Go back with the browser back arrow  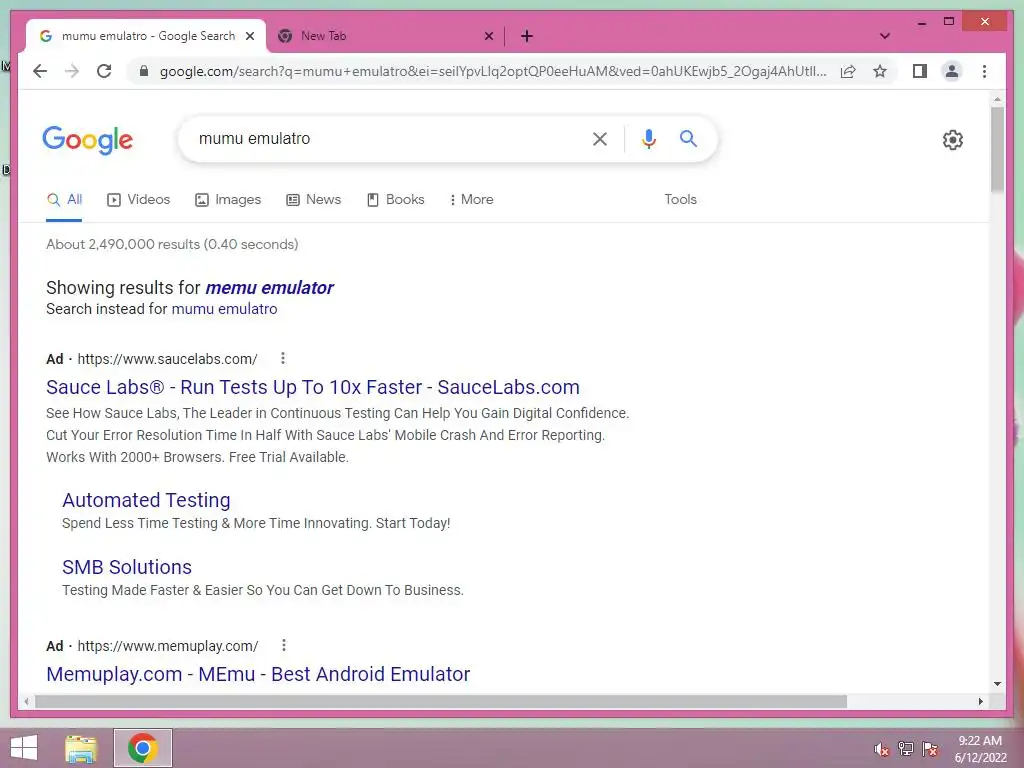(x=40, y=71)
